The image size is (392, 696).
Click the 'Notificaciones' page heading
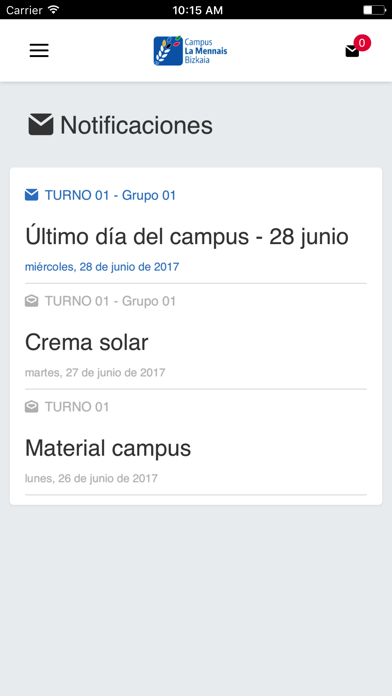[136, 125]
